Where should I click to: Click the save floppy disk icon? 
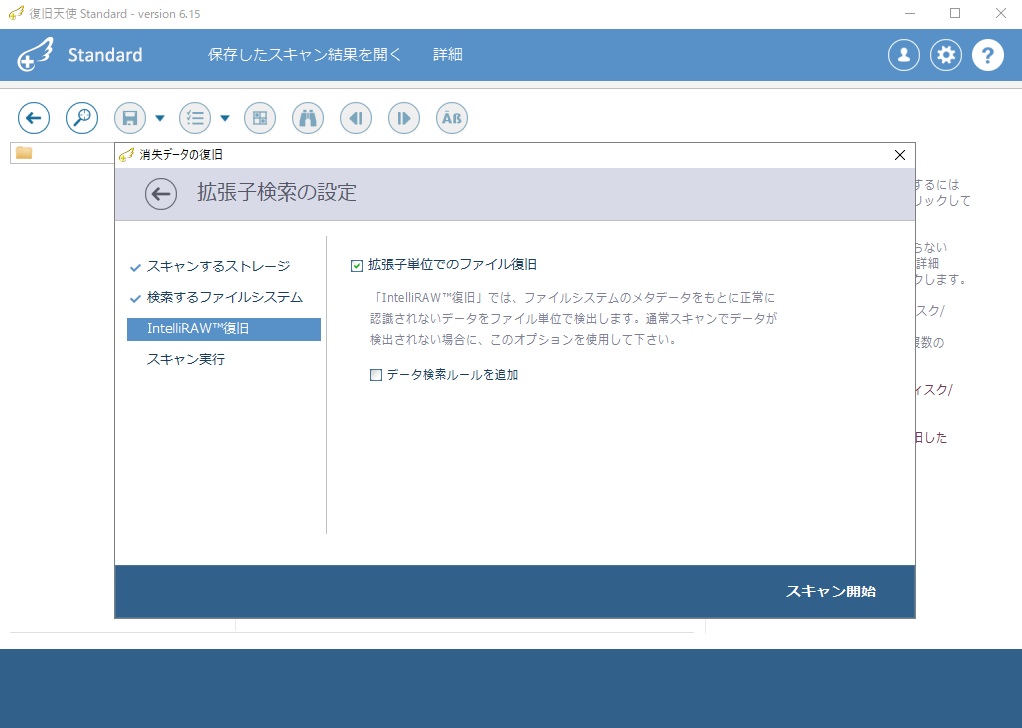pos(130,118)
